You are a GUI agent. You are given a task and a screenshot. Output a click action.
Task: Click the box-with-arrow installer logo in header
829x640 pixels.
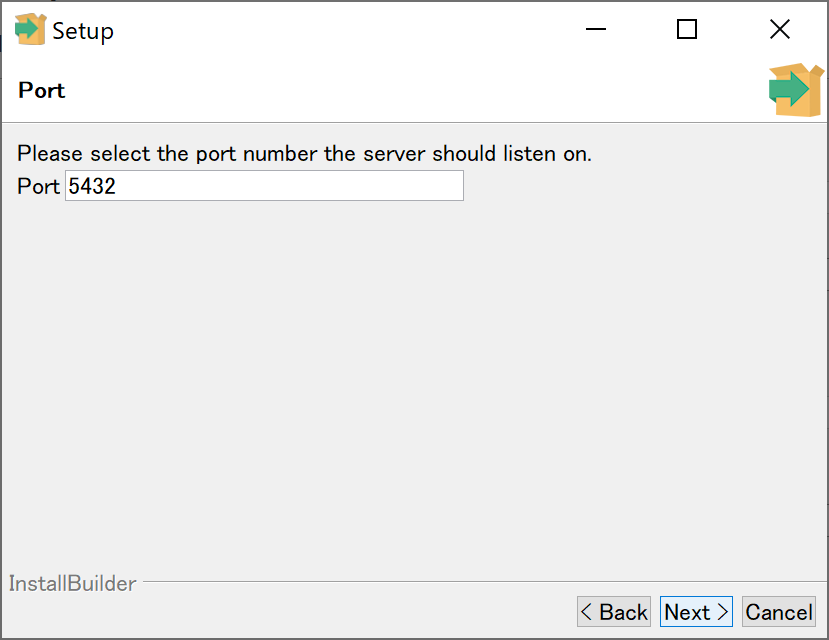(795, 91)
